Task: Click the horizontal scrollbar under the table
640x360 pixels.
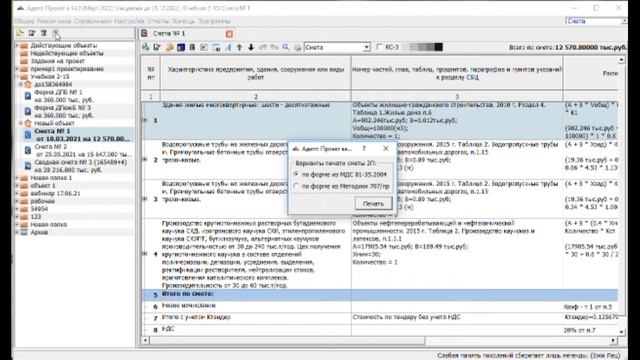Action: 287,340
